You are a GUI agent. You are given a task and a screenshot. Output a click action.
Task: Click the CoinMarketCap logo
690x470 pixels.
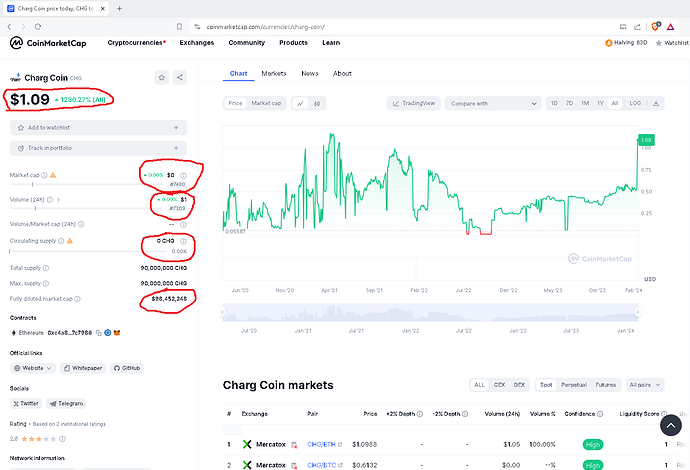pyautogui.click(x=48, y=43)
